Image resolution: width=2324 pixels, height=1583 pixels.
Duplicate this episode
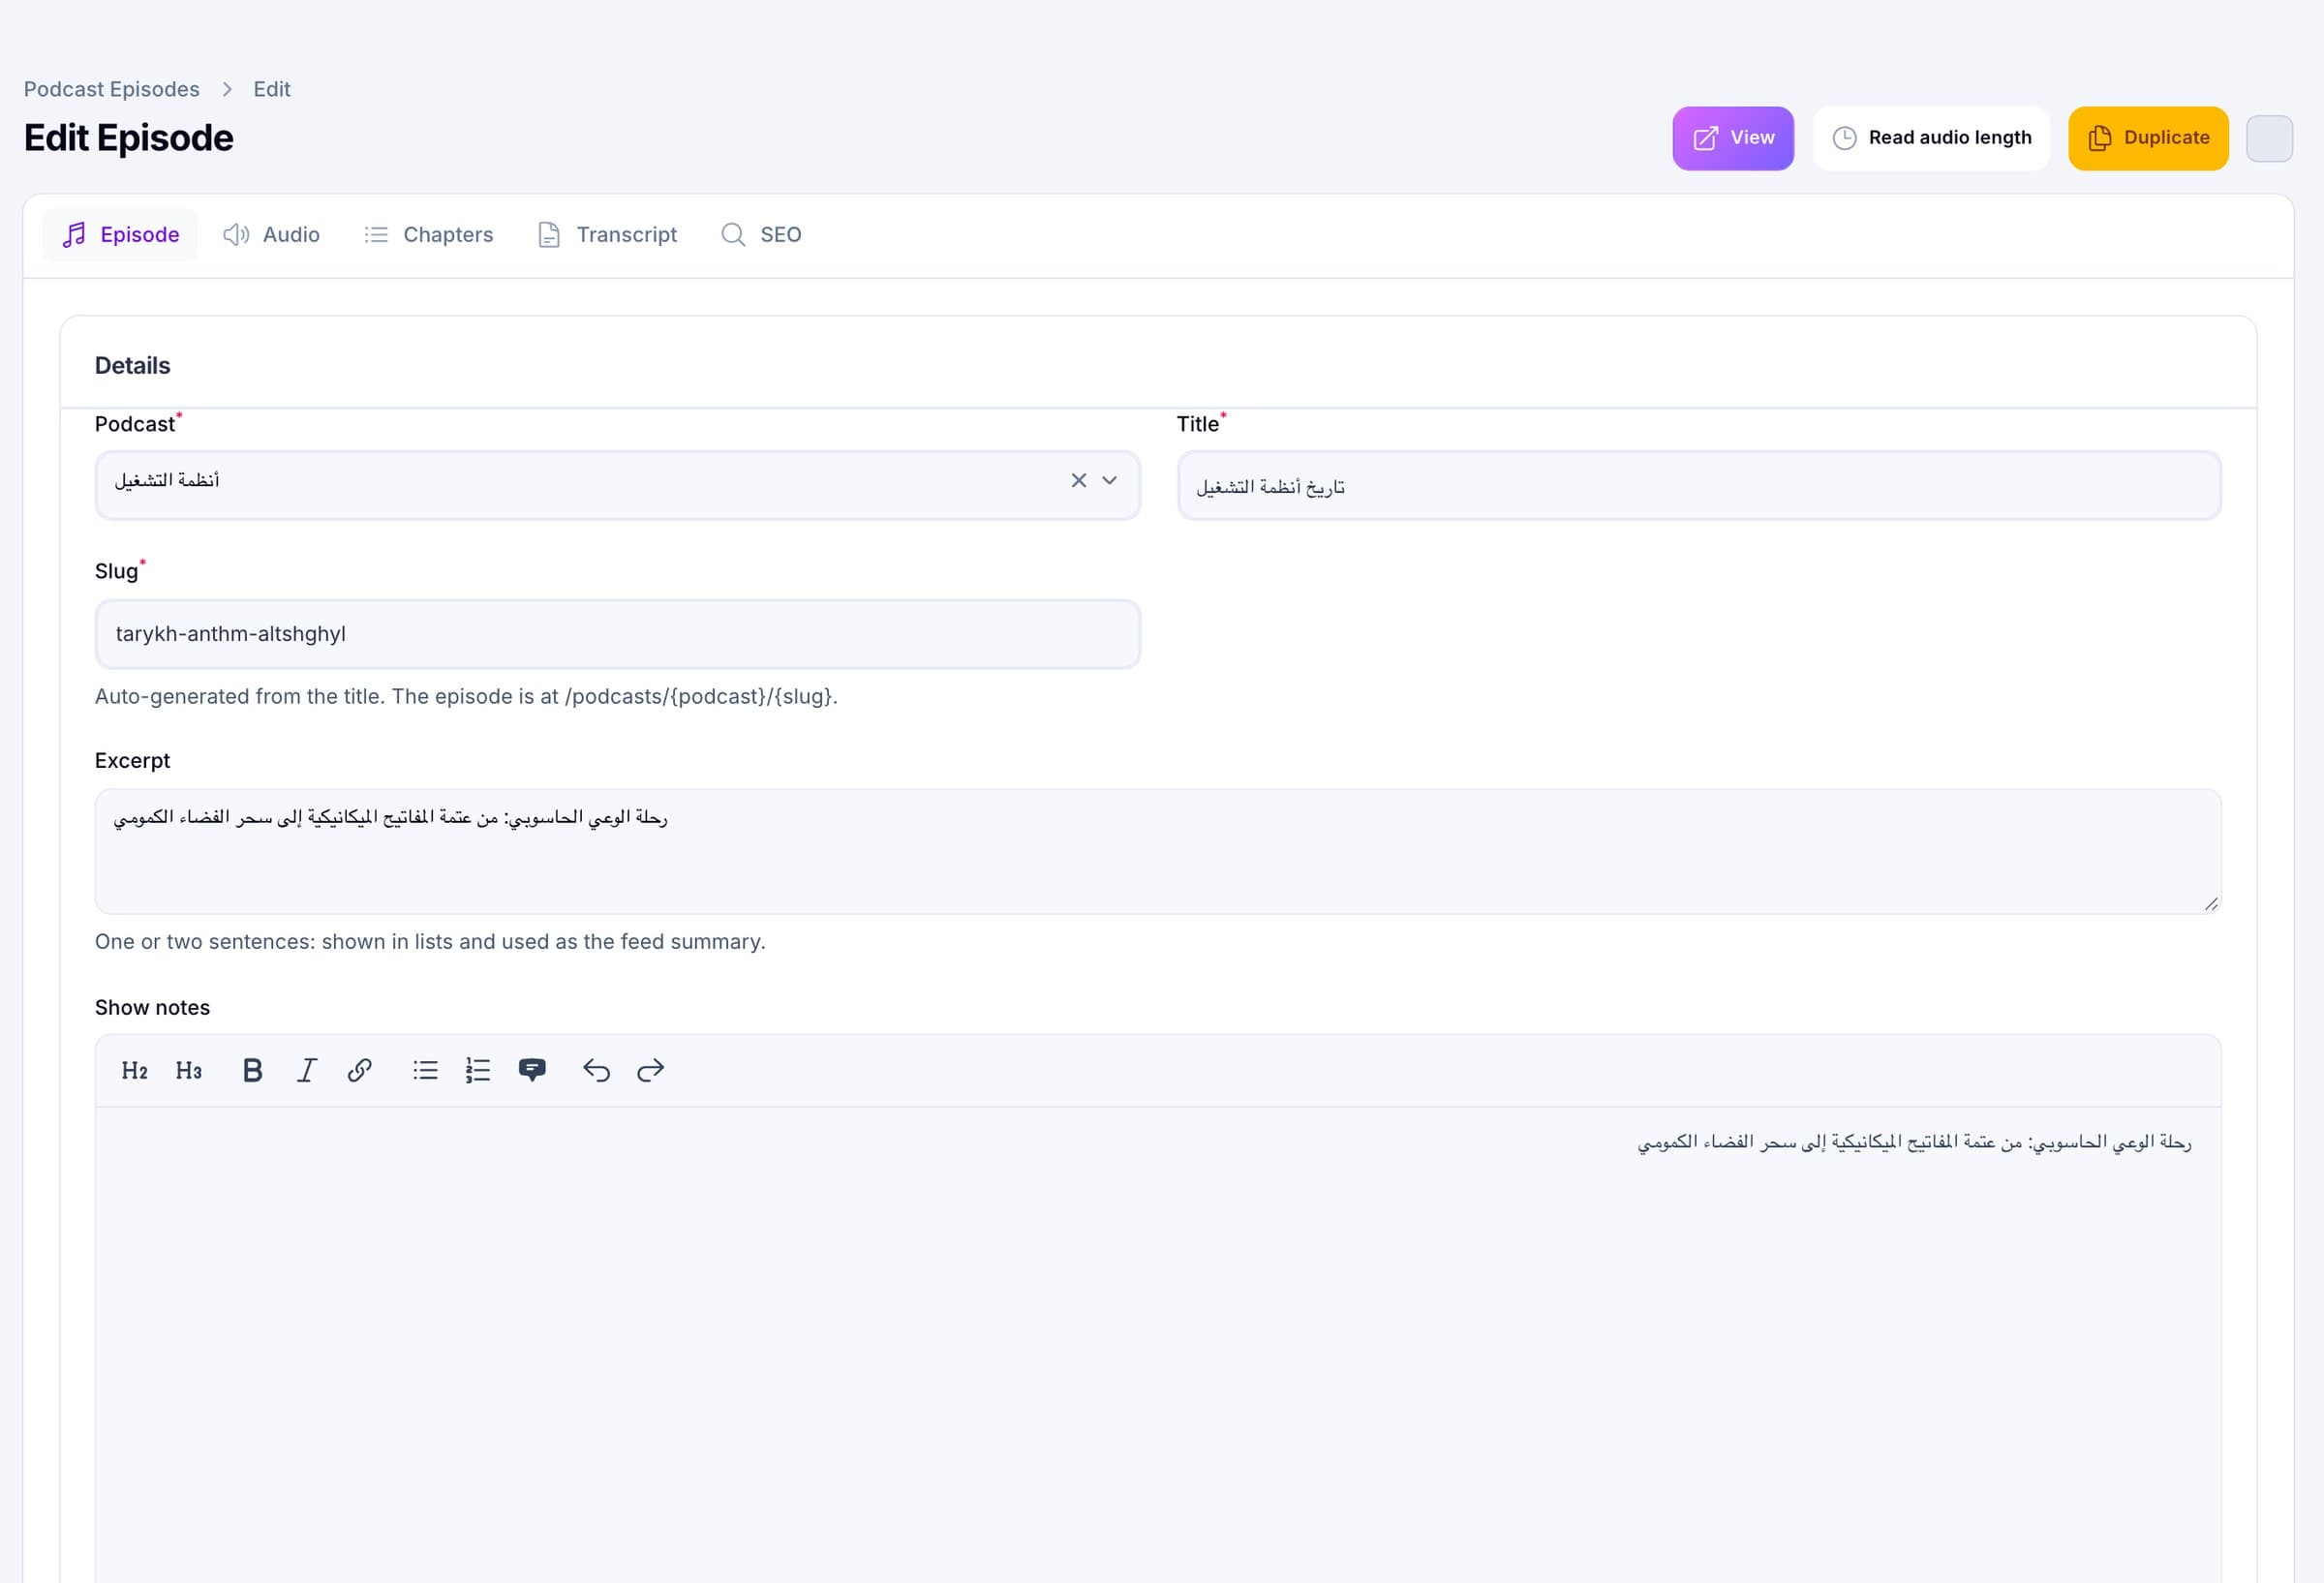coord(2148,138)
